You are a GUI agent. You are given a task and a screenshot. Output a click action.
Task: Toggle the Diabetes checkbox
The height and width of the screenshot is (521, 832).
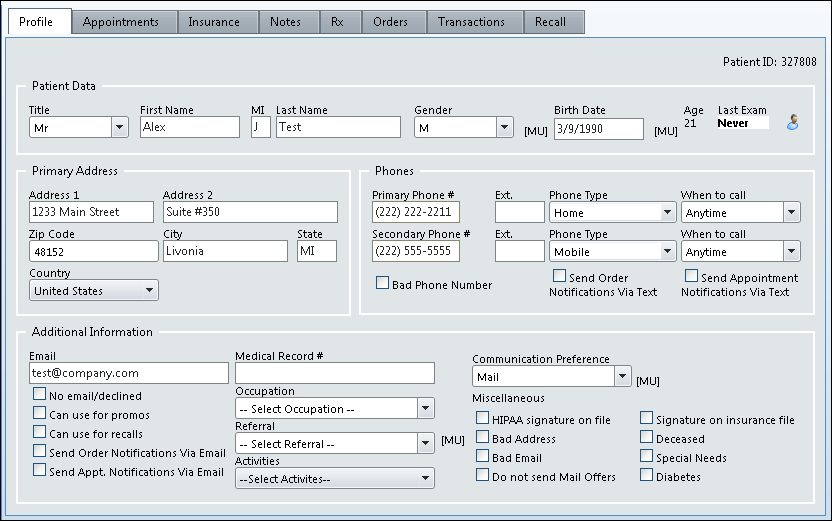pyautogui.click(x=647, y=476)
